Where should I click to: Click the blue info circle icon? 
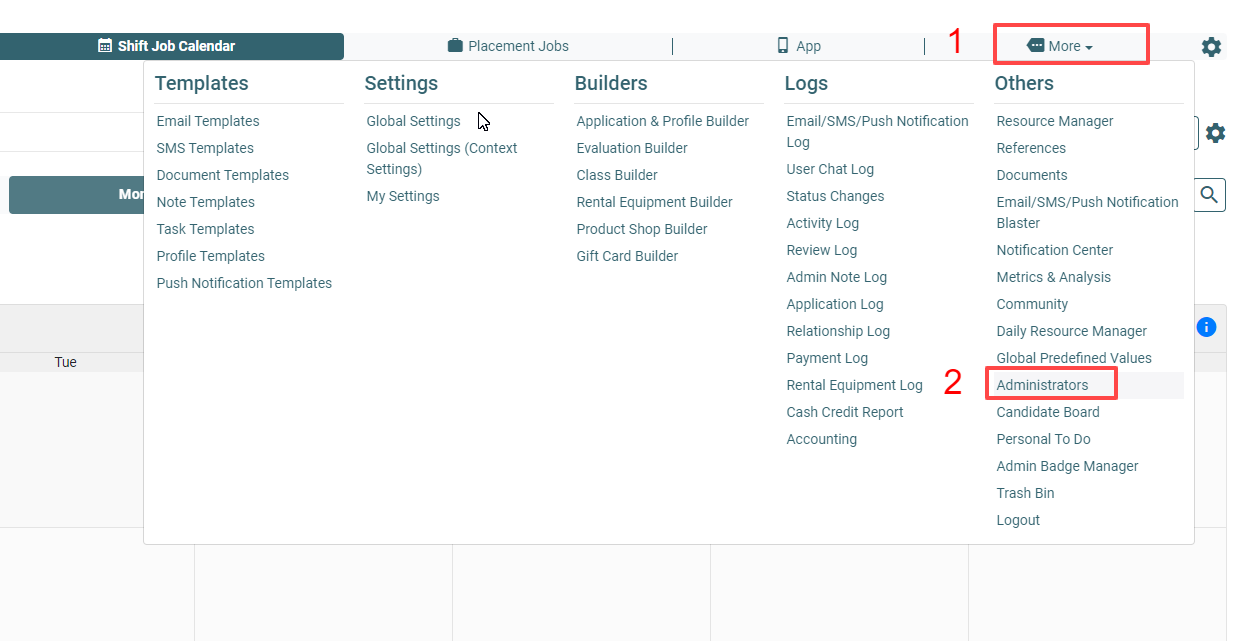1206,327
